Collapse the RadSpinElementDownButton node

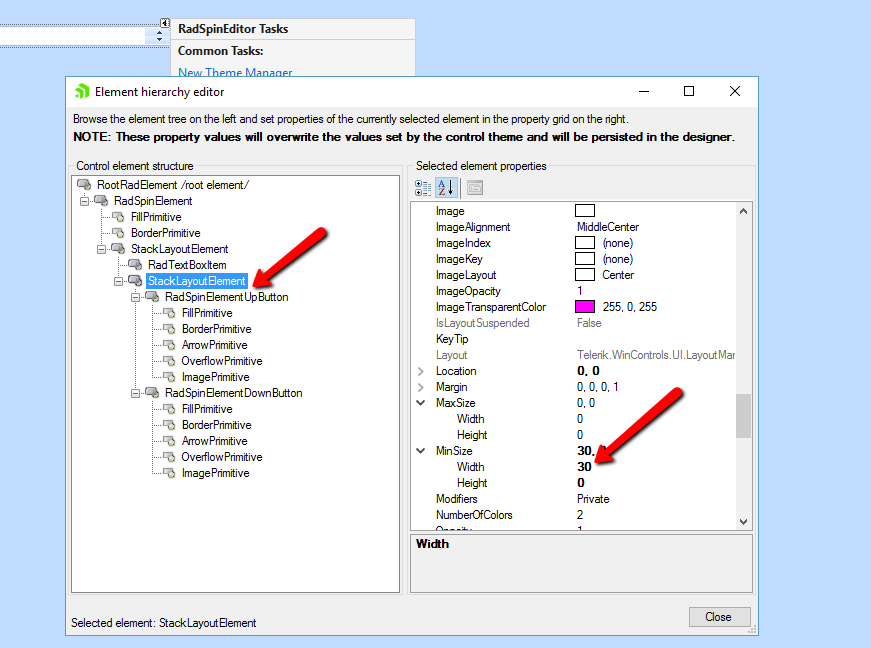136,394
